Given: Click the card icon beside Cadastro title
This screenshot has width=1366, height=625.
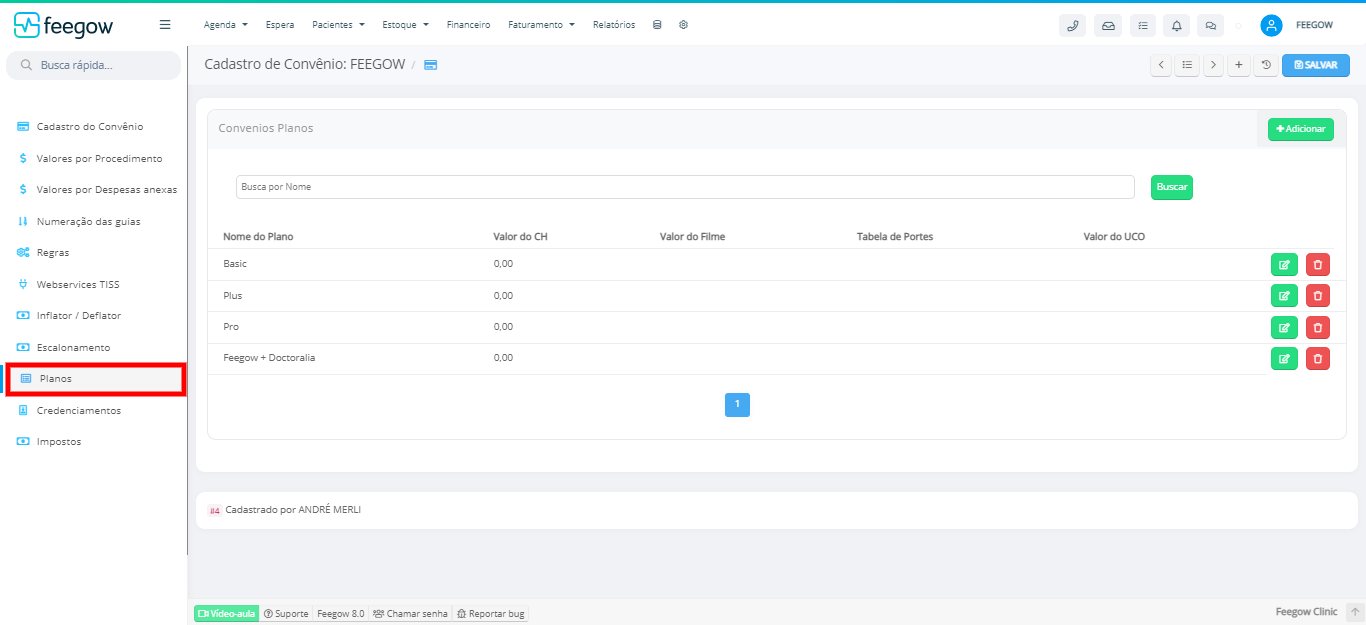Looking at the screenshot, I should click(x=430, y=65).
